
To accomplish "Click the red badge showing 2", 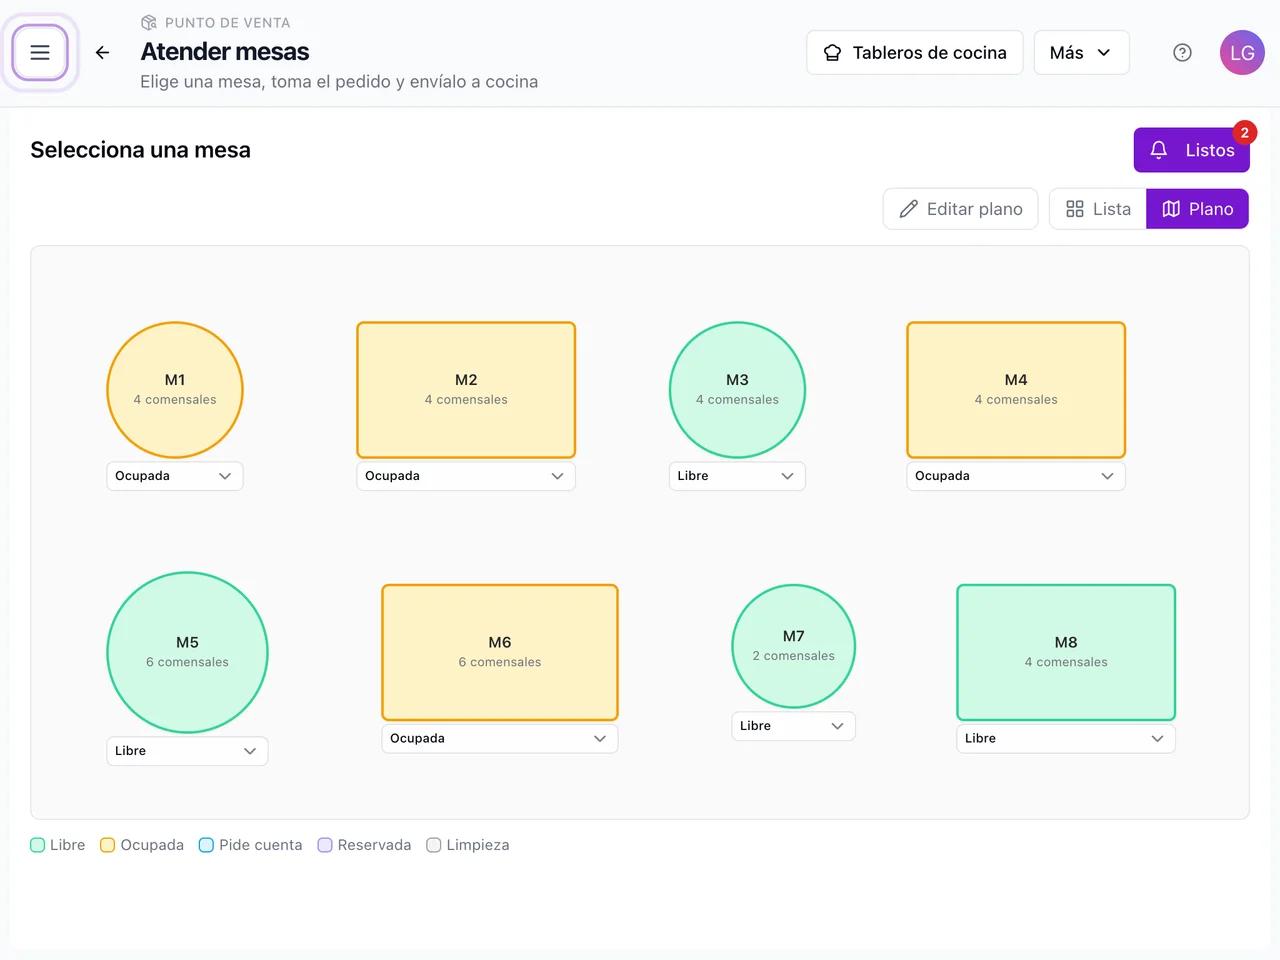I will tap(1244, 132).
